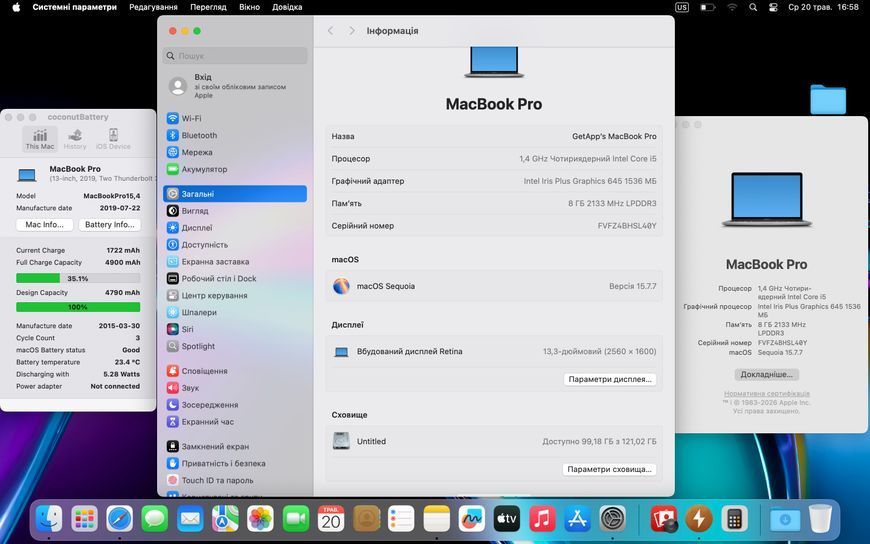Viewport: 870px width, 544px height.
Task: Select Замкнений екран in the sidebar
Action: click(235, 446)
